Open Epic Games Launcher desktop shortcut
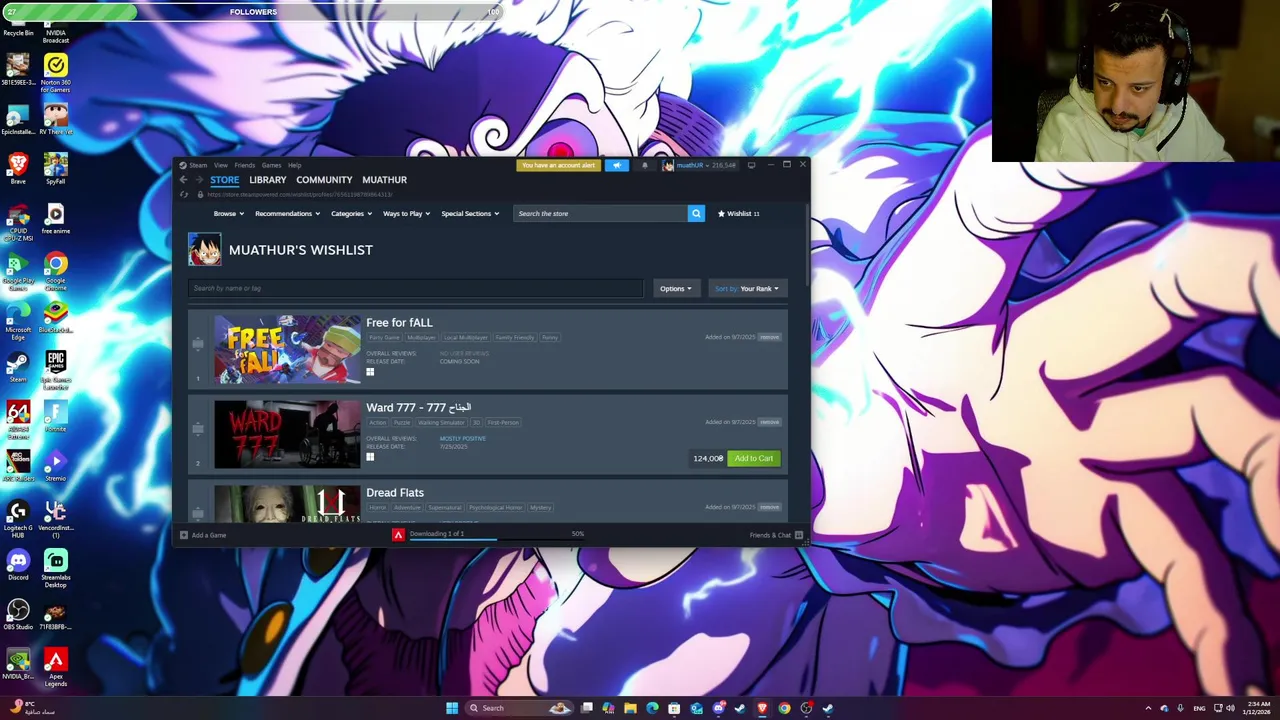The height and width of the screenshot is (720, 1280). (x=56, y=368)
